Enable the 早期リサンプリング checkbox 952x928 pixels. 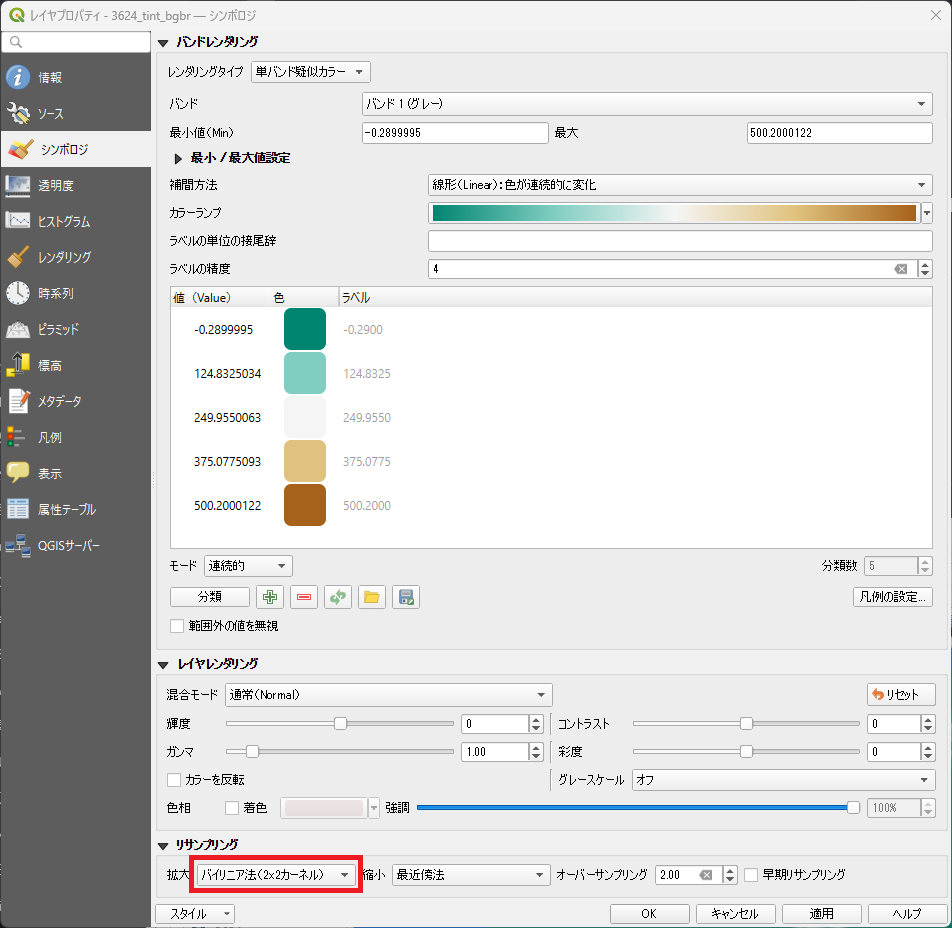click(x=752, y=874)
